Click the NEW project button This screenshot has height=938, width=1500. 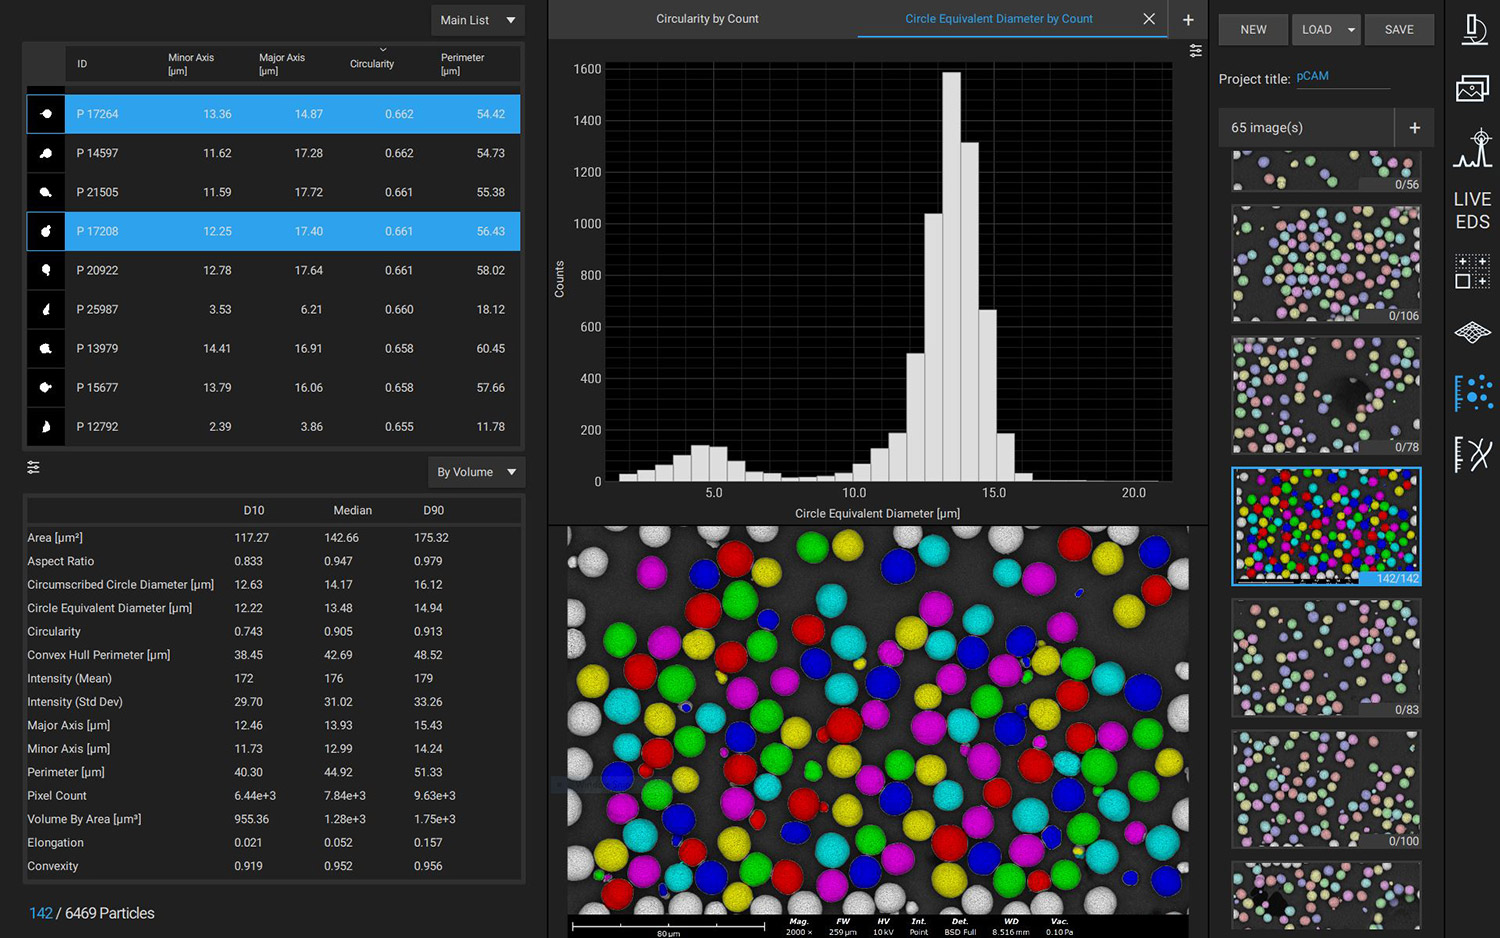1253,30
